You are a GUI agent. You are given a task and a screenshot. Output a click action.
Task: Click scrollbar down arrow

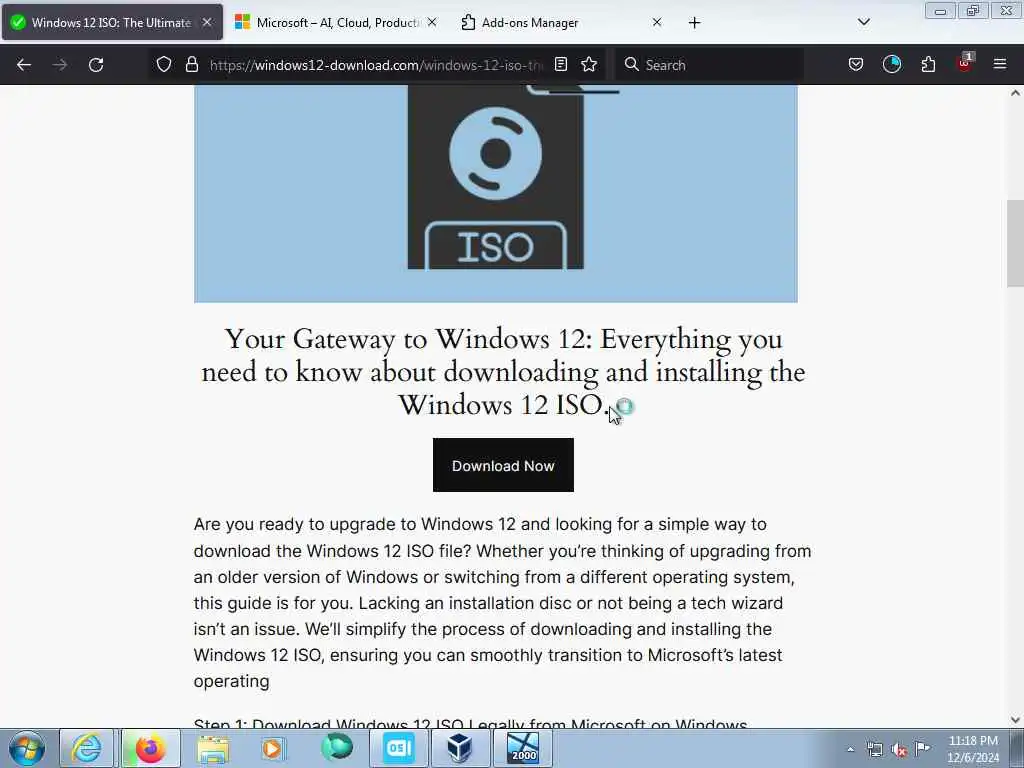click(x=1015, y=720)
